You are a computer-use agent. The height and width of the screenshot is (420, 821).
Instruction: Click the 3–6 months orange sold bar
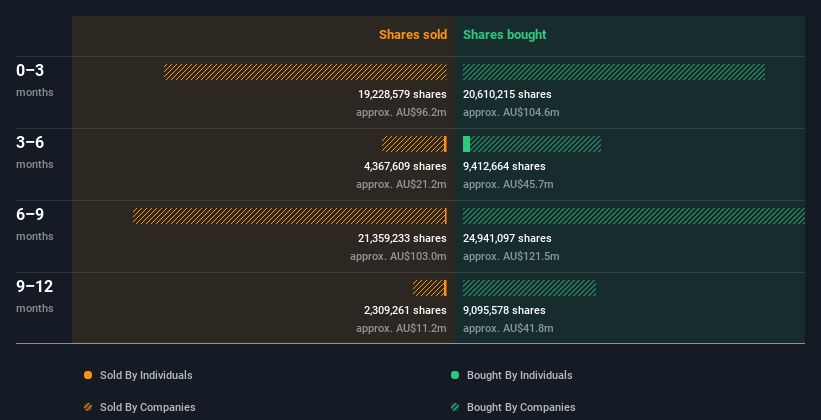pyautogui.click(x=414, y=144)
